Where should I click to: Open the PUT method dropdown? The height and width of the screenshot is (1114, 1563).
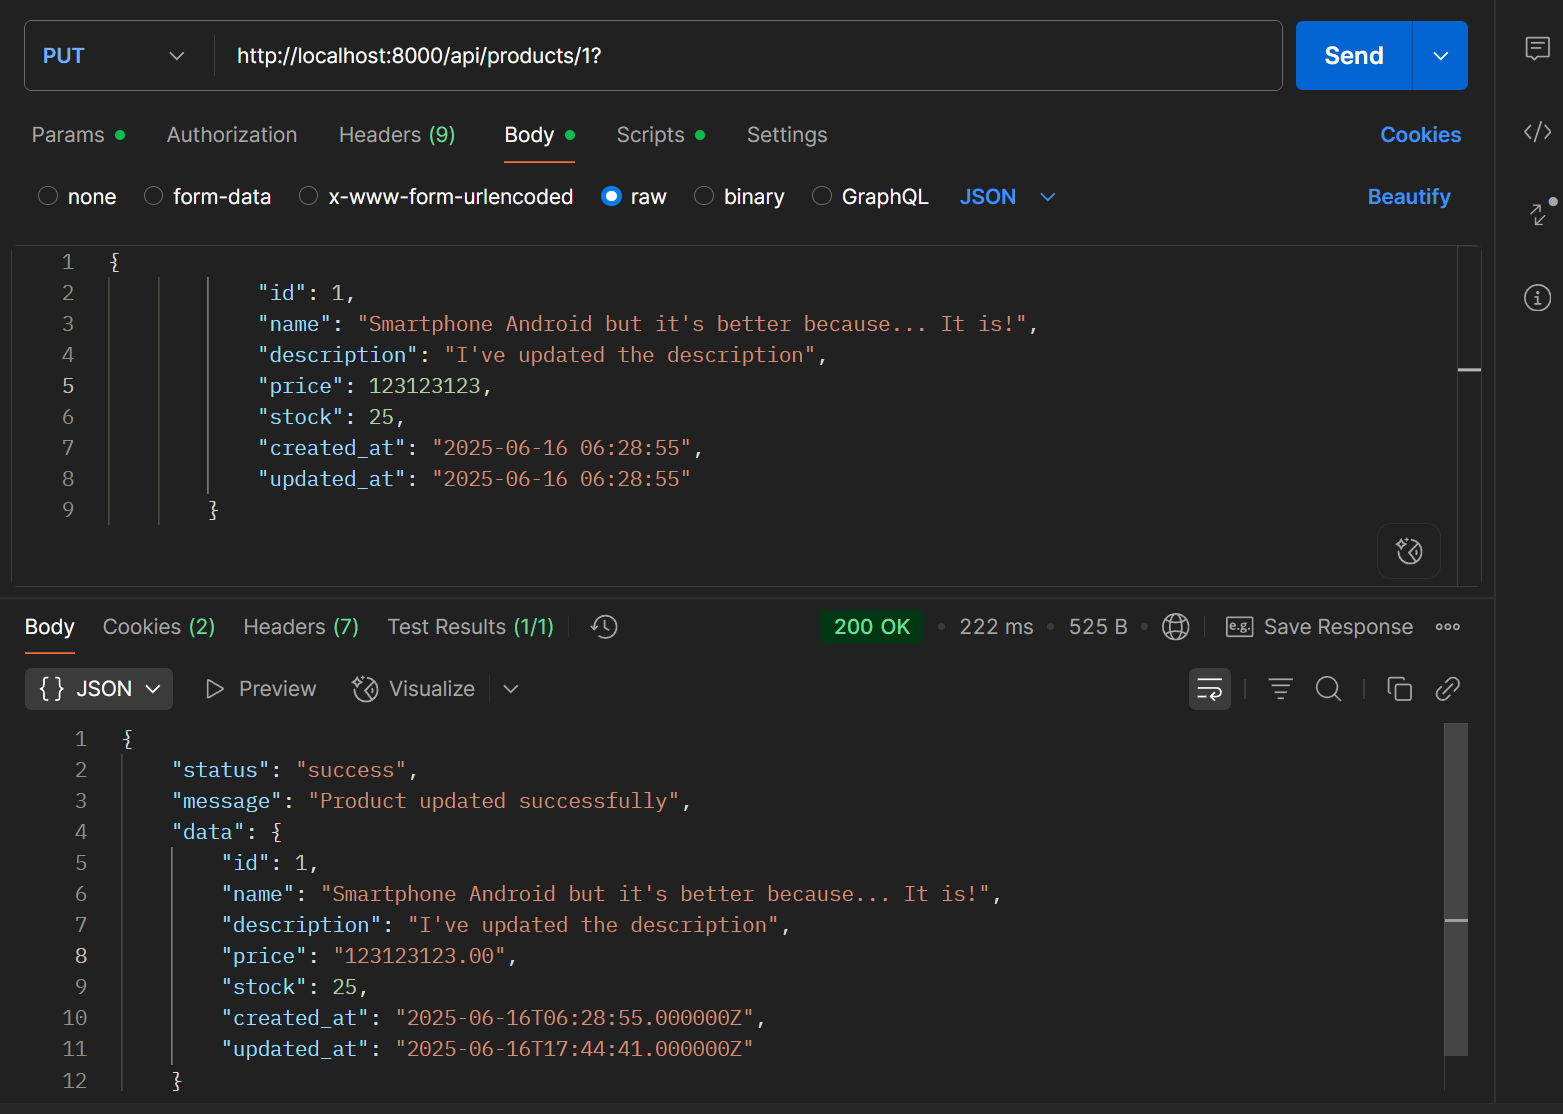click(x=114, y=56)
